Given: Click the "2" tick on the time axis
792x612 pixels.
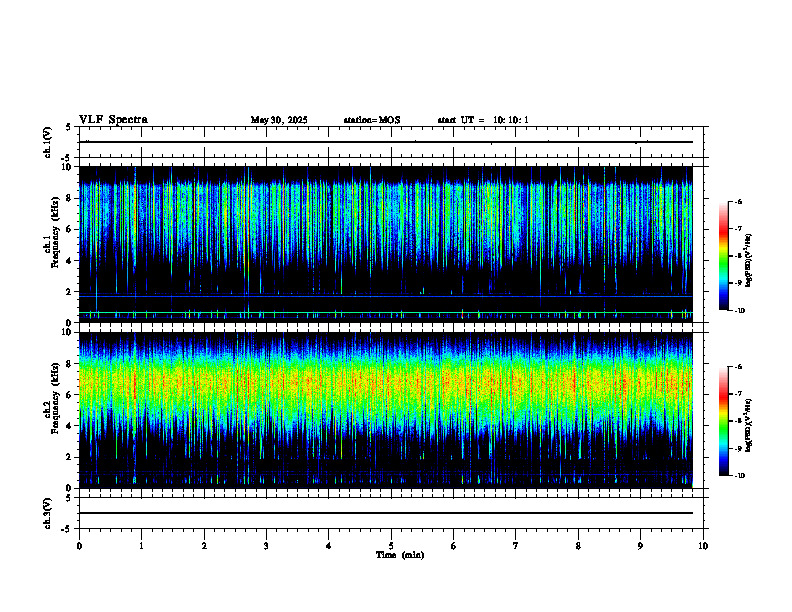Looking at the screenshot, I should point(204,546).
